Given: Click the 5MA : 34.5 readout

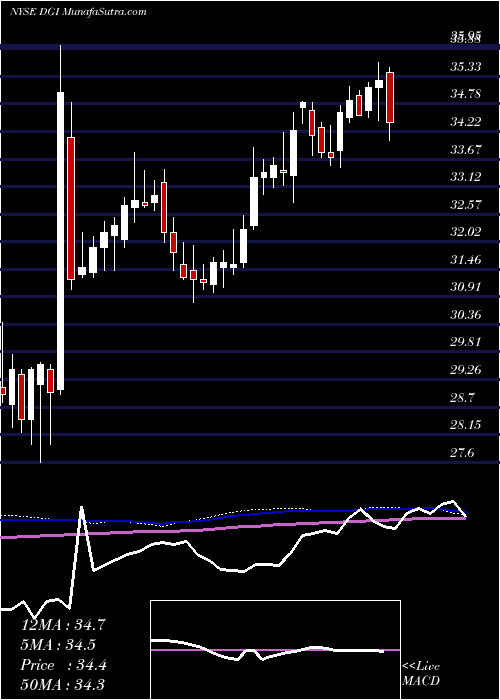Looking at the screenshot, I should pos(58,645).
